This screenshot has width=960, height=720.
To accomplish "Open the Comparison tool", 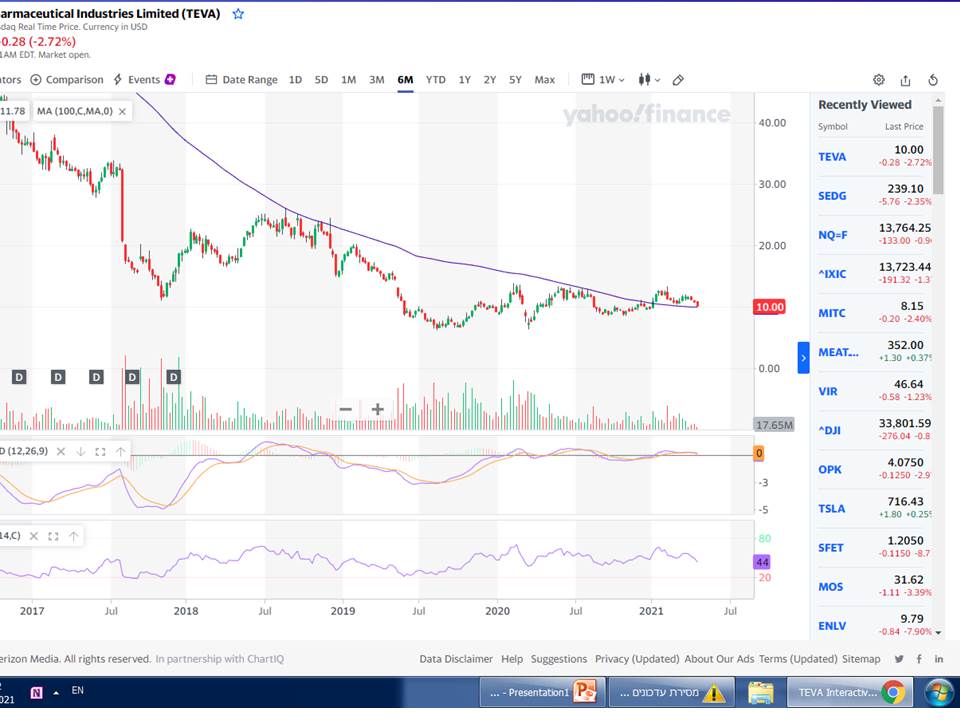I will tap(66, 80).
